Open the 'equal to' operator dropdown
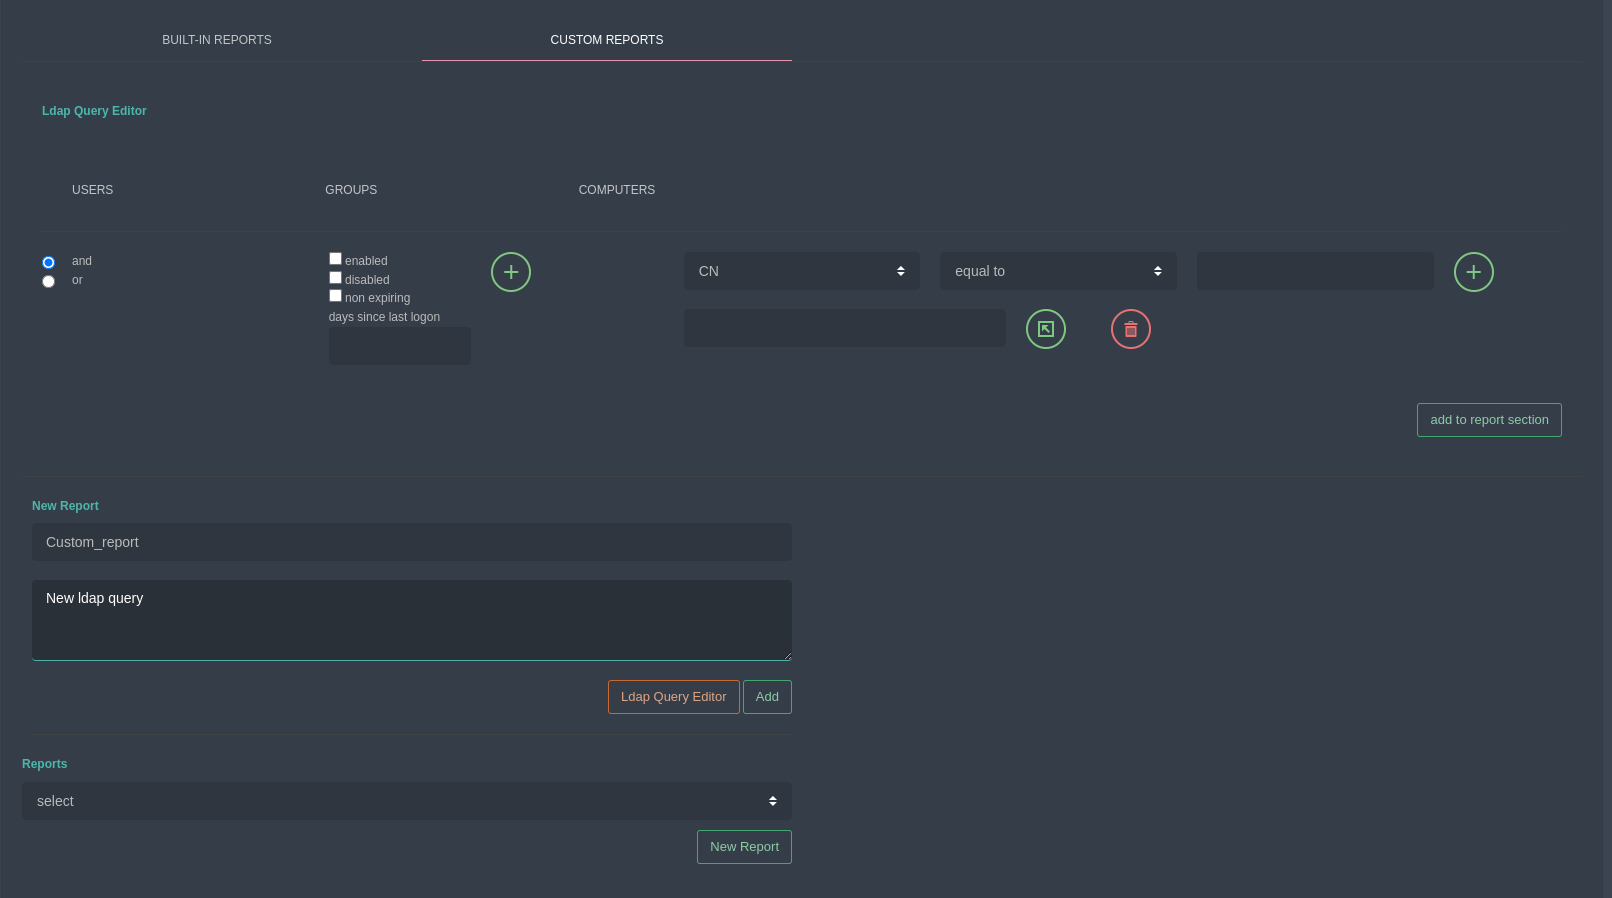 tap(1058, 271)
